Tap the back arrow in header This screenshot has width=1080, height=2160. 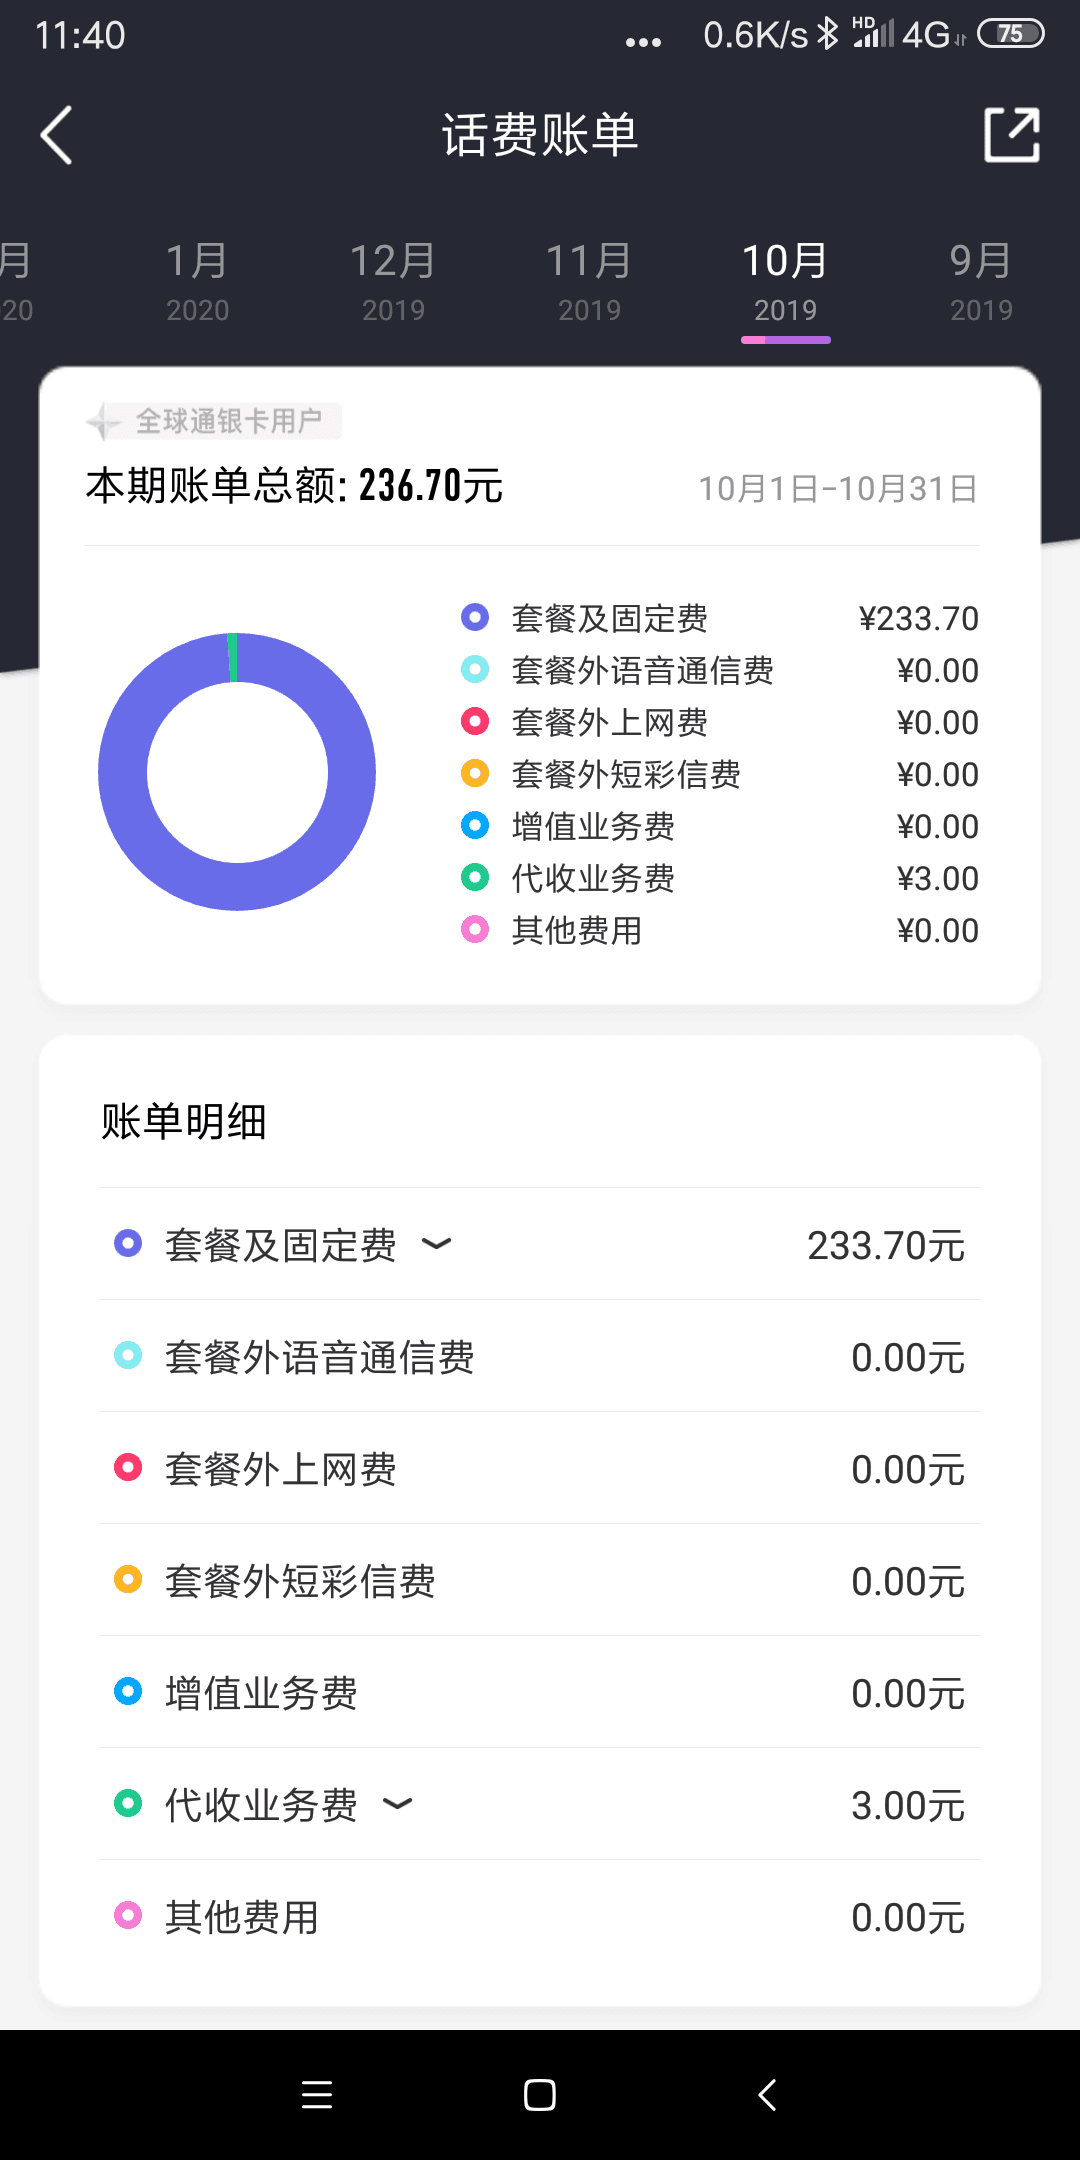[57, 135]
